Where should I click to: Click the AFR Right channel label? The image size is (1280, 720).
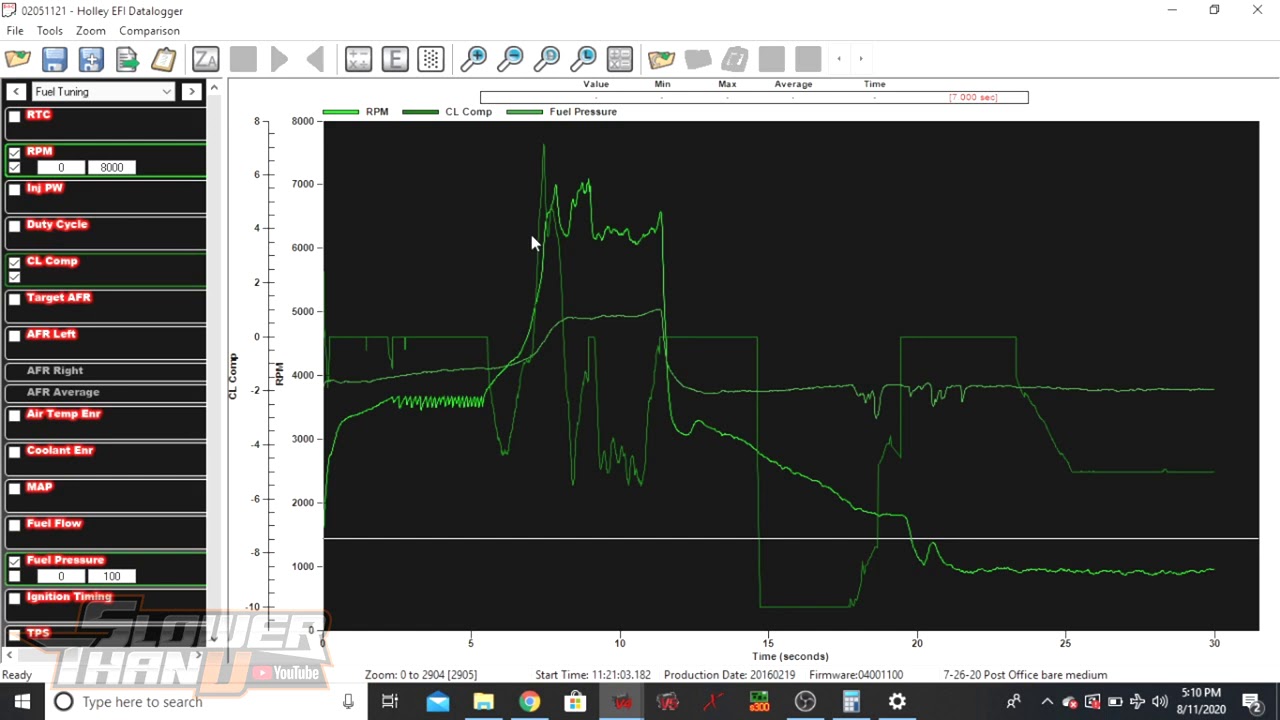click(55, 370)
